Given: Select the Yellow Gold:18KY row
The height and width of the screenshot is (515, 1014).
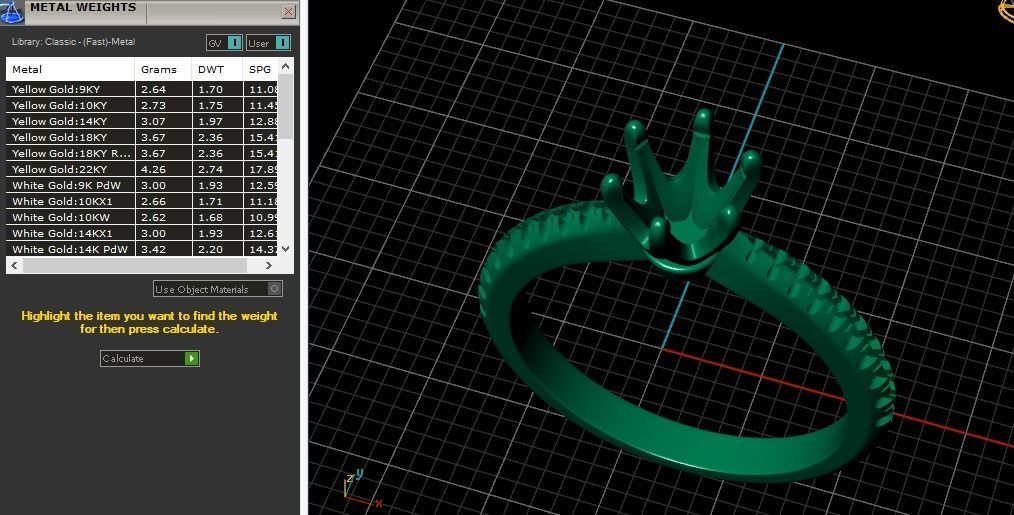Looking at the screenshot, I should (142, 137).
